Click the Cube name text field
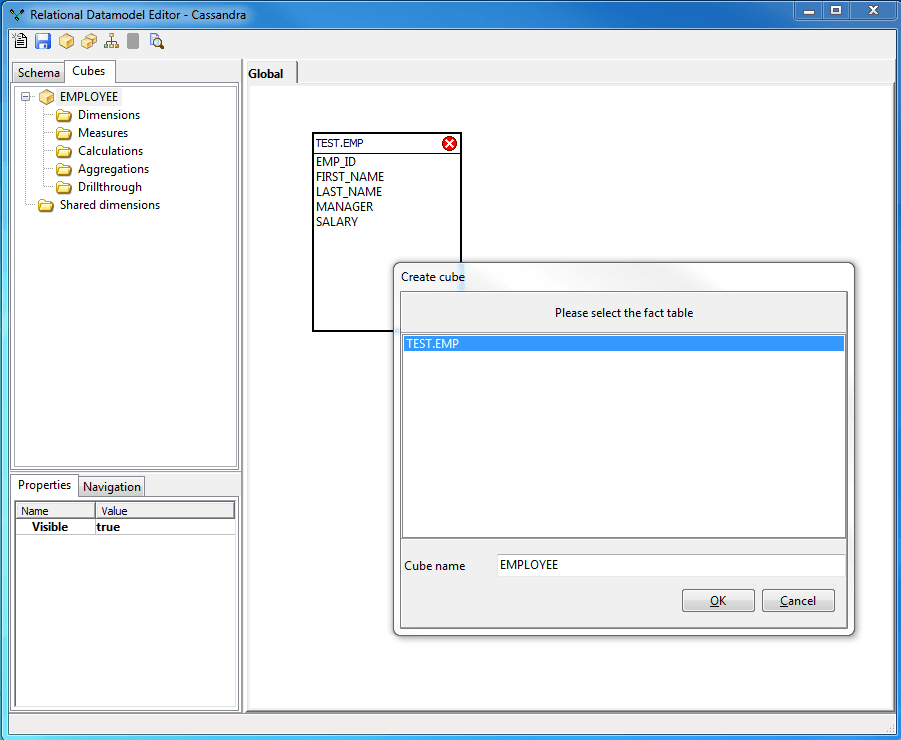 click(x=670, y=565)
